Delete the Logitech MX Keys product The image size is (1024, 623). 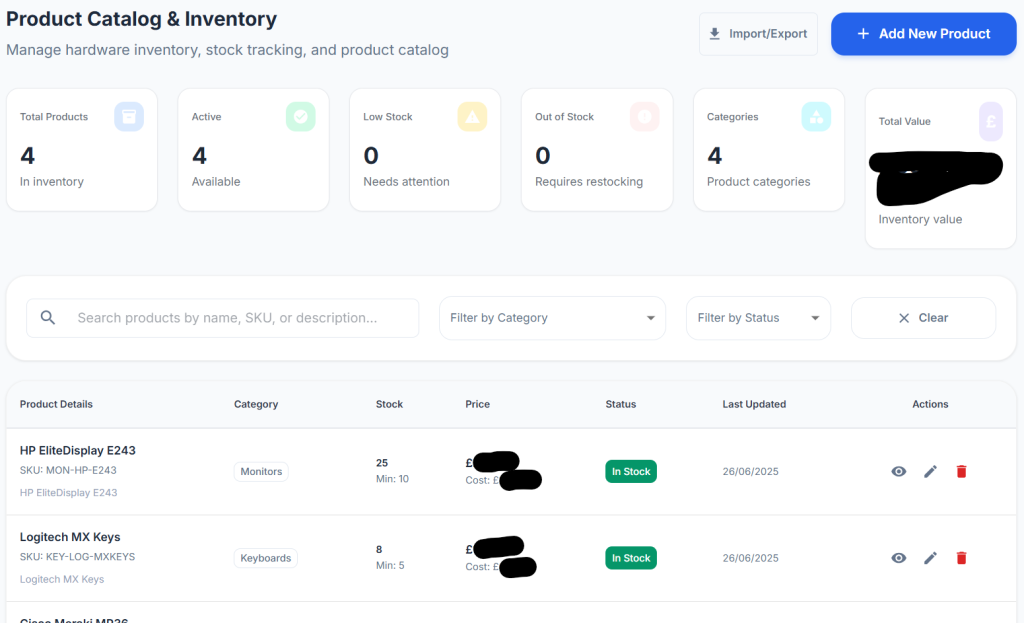tap(961, 558)
